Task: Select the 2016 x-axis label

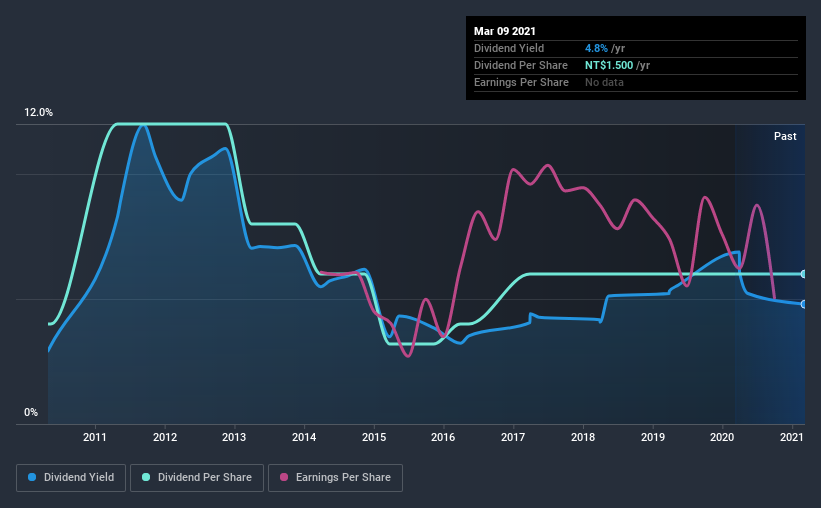Action: pos(443,437)
